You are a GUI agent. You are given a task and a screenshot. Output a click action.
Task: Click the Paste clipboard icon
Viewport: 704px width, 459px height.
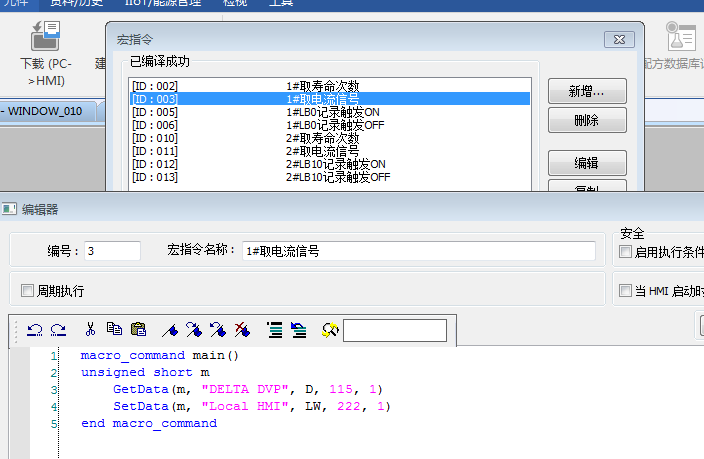point(138,328)
